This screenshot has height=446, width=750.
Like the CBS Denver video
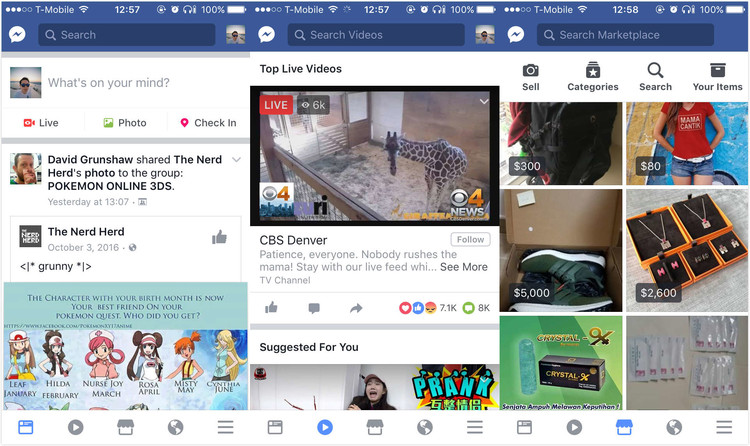click(271, 308)
